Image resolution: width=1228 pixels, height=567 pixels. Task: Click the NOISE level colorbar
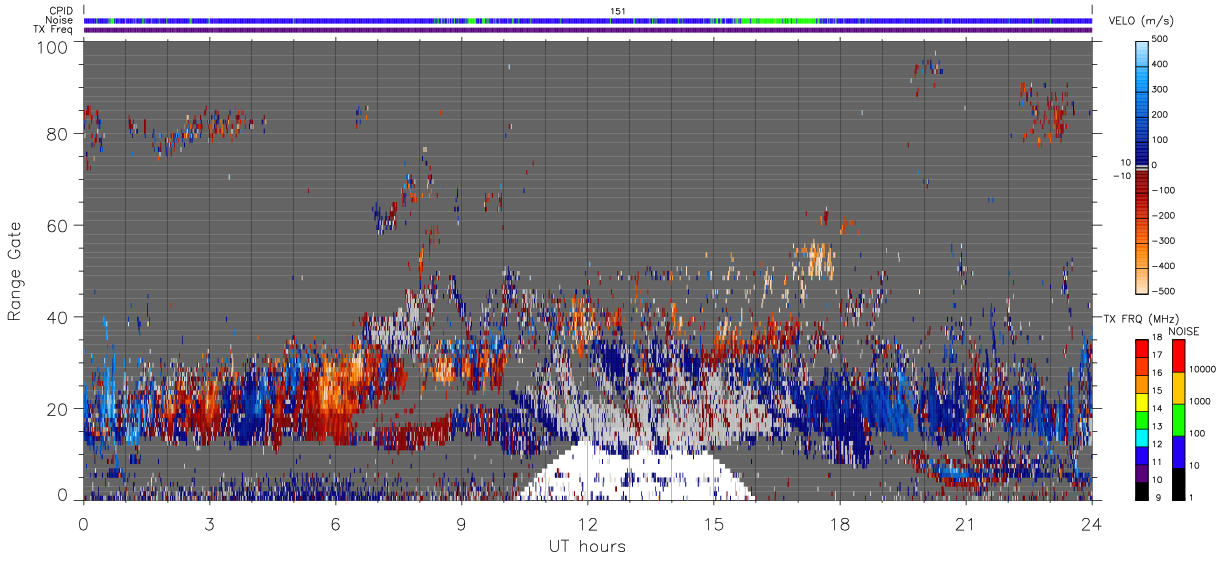1179,419
